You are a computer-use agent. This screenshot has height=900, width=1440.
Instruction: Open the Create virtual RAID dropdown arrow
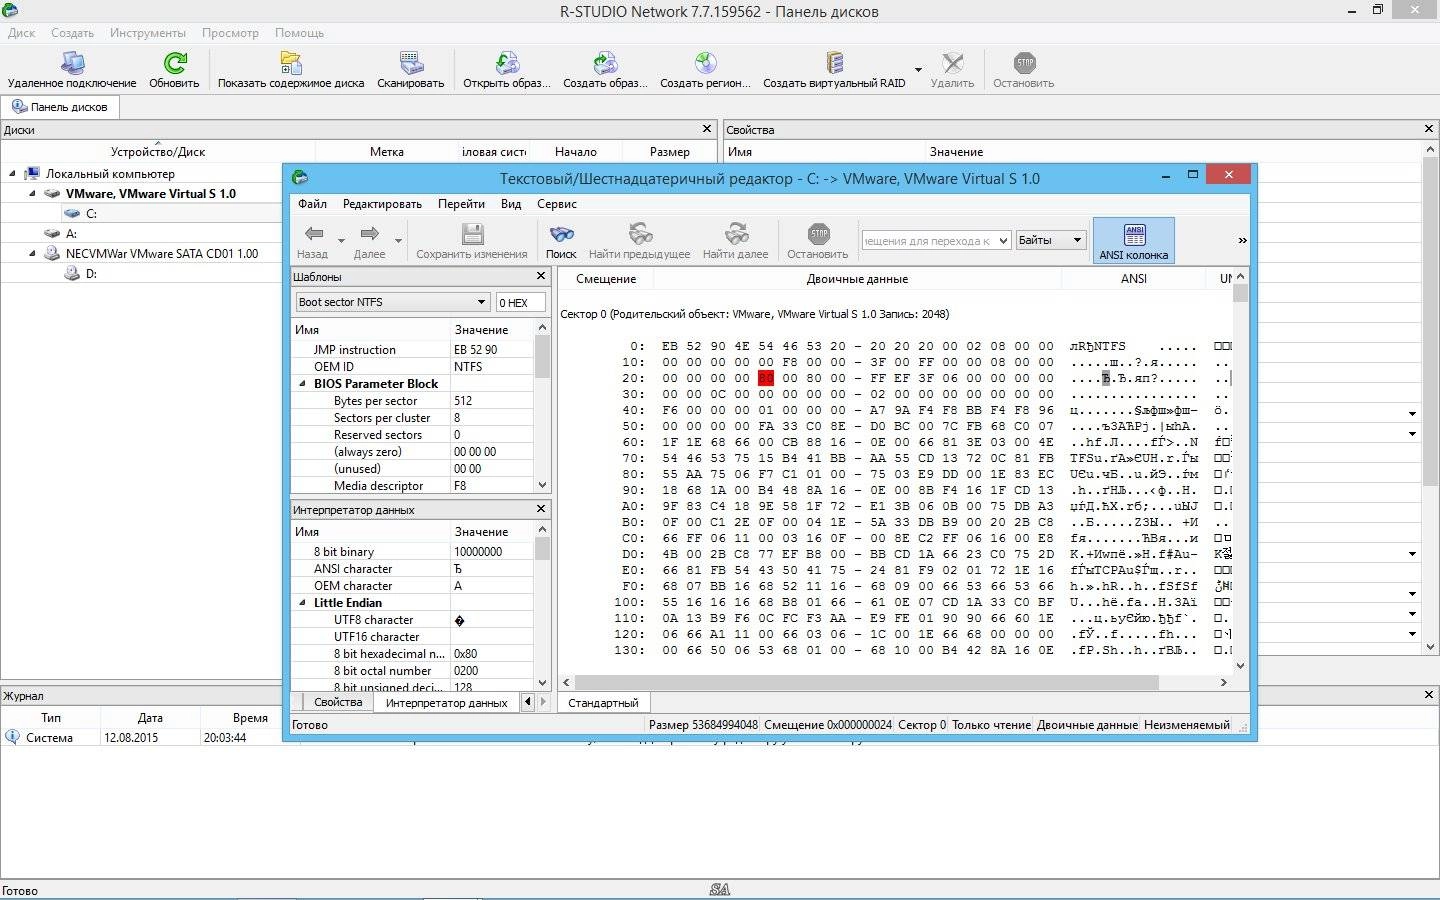point(918,70)
